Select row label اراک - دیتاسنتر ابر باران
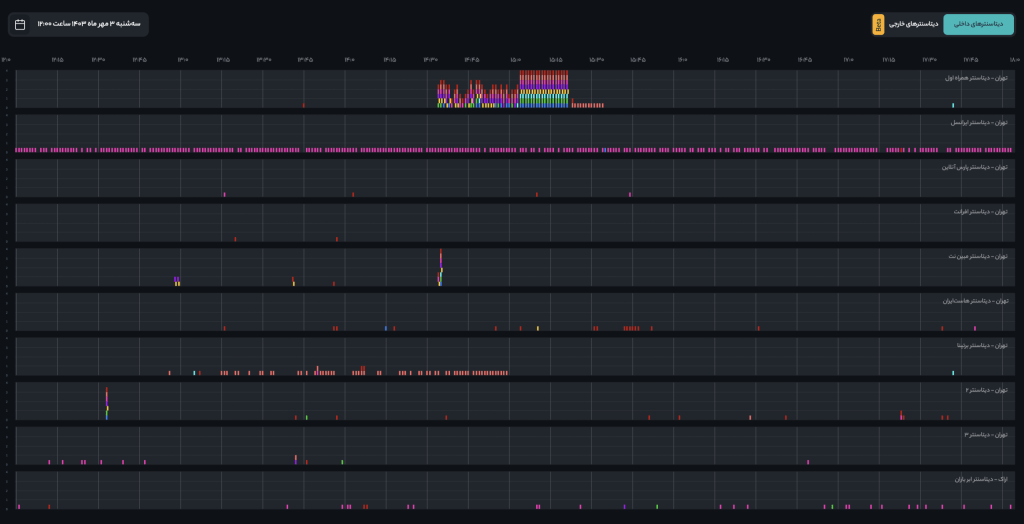 pos(981,479)
